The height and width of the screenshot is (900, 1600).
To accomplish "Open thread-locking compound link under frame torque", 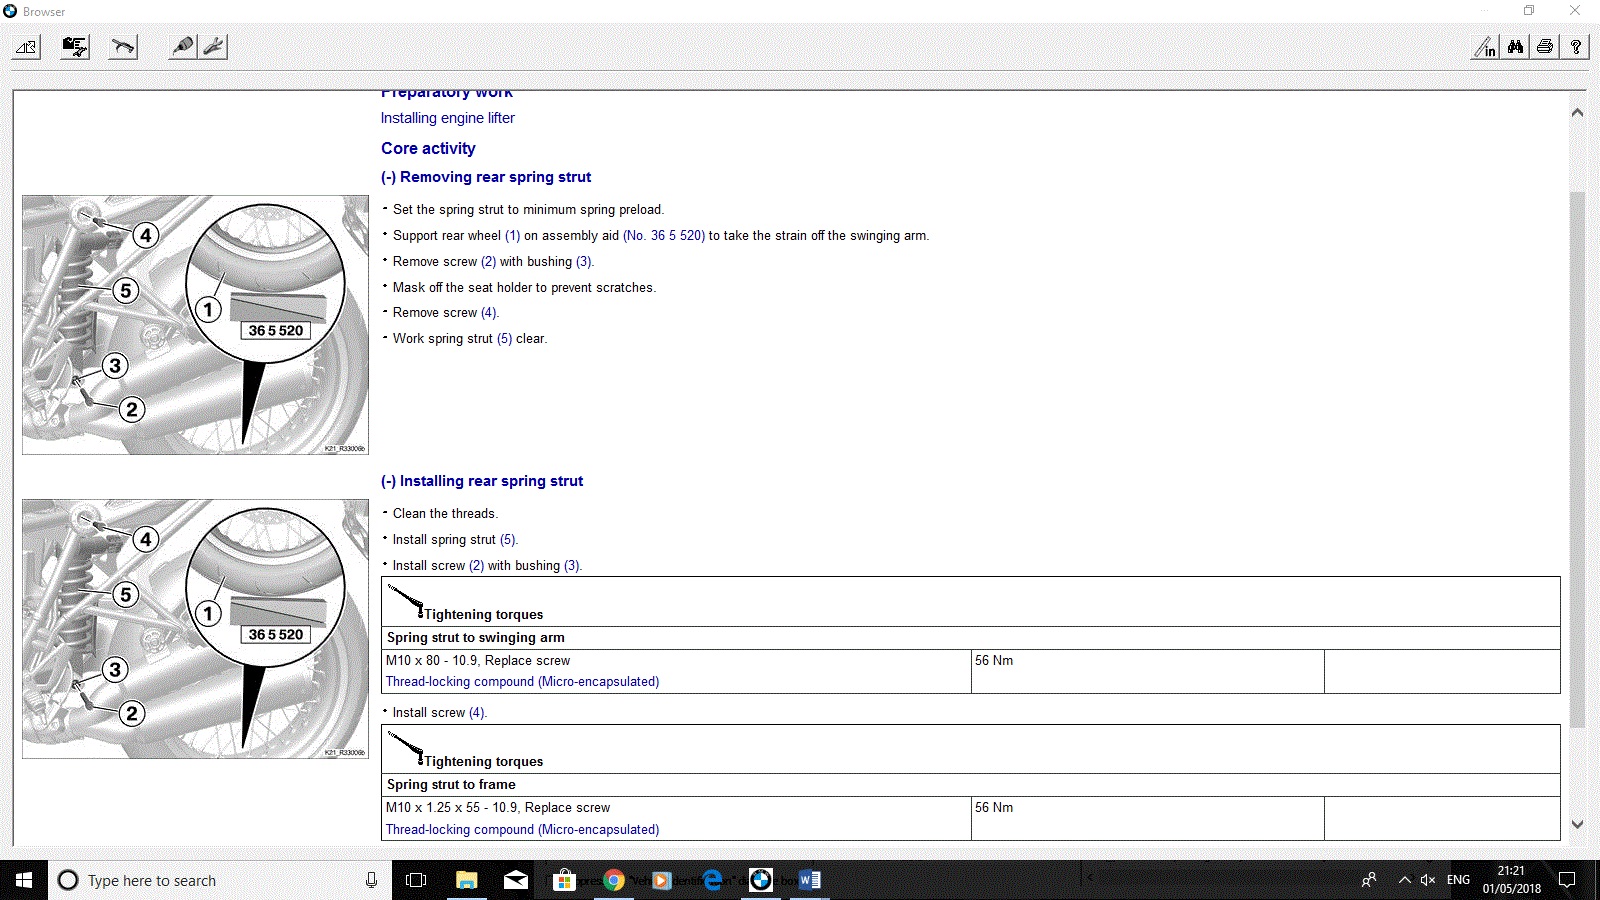I will [x=523, y=830].
